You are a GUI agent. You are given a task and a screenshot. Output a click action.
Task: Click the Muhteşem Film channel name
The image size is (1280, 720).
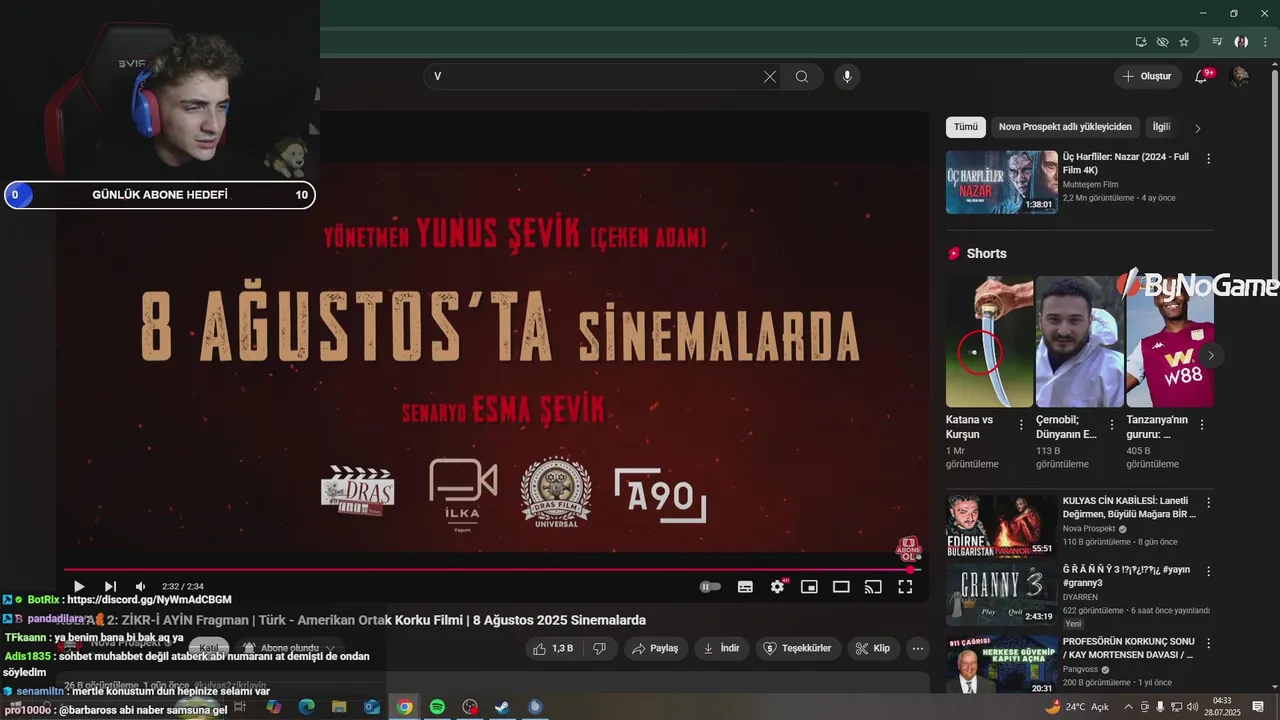click(1090, 185)
